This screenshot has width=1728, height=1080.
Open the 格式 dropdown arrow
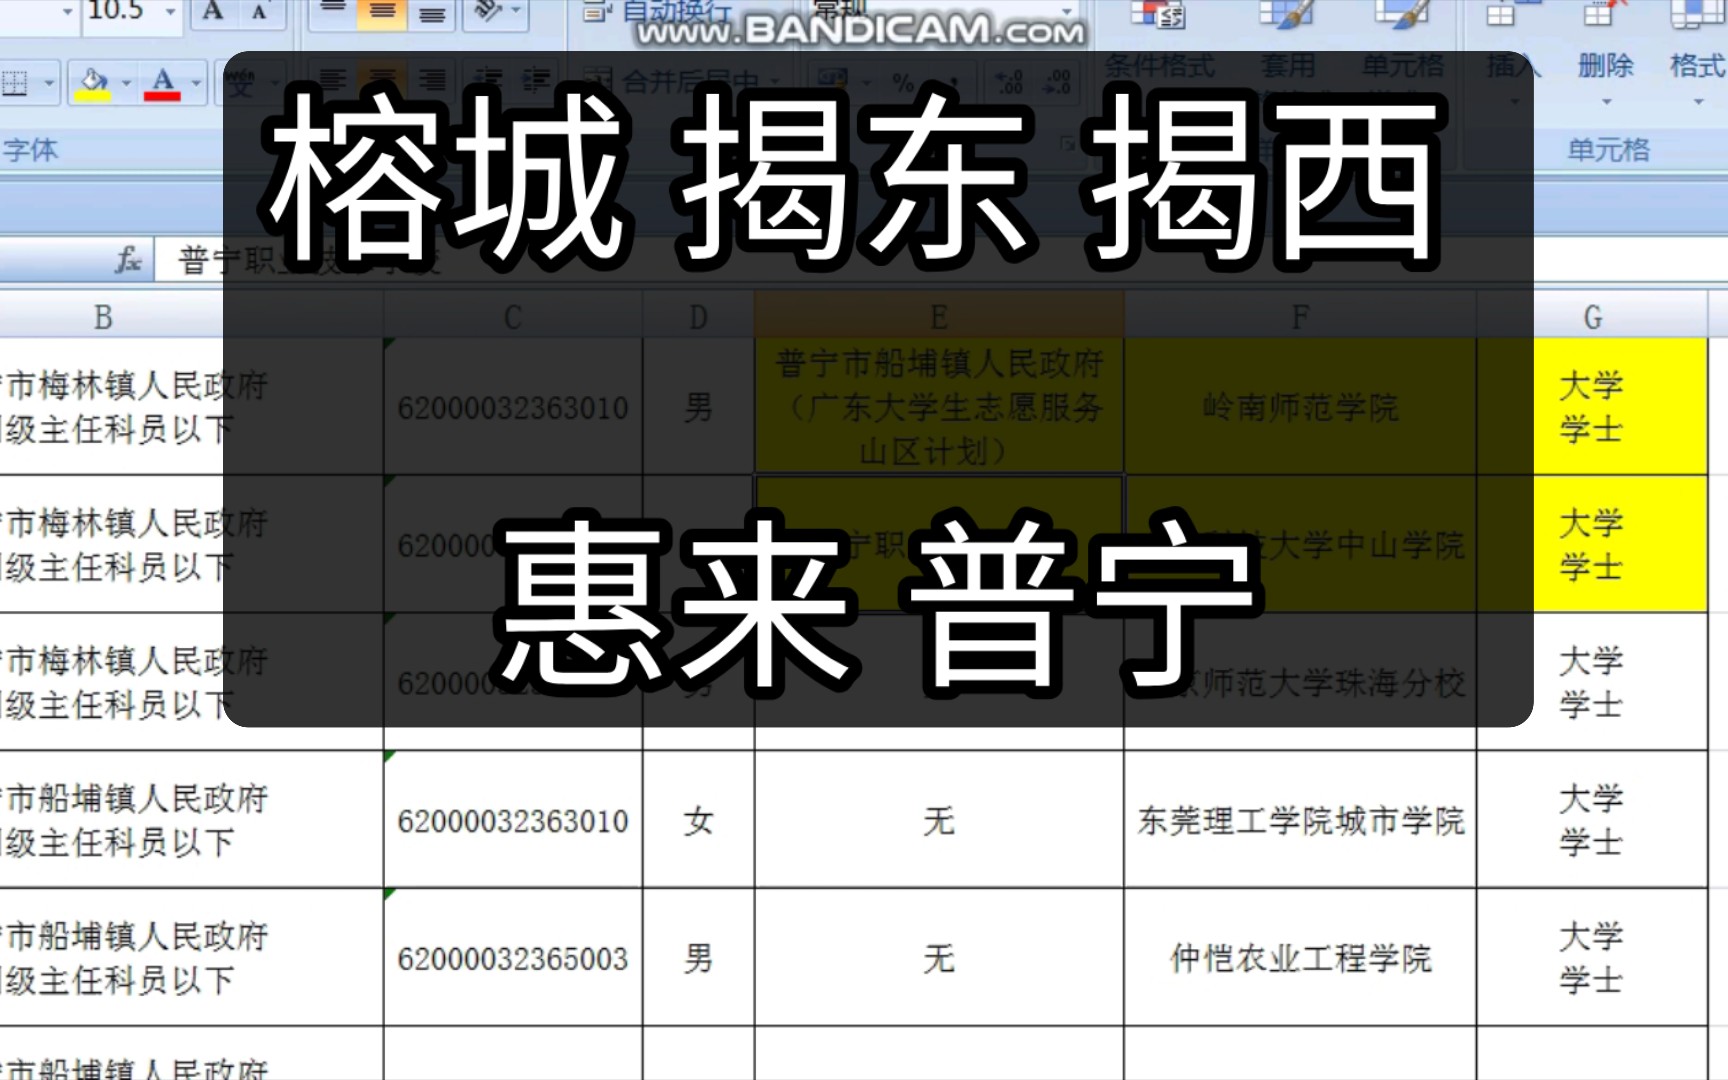click(x=1698, y=102)
